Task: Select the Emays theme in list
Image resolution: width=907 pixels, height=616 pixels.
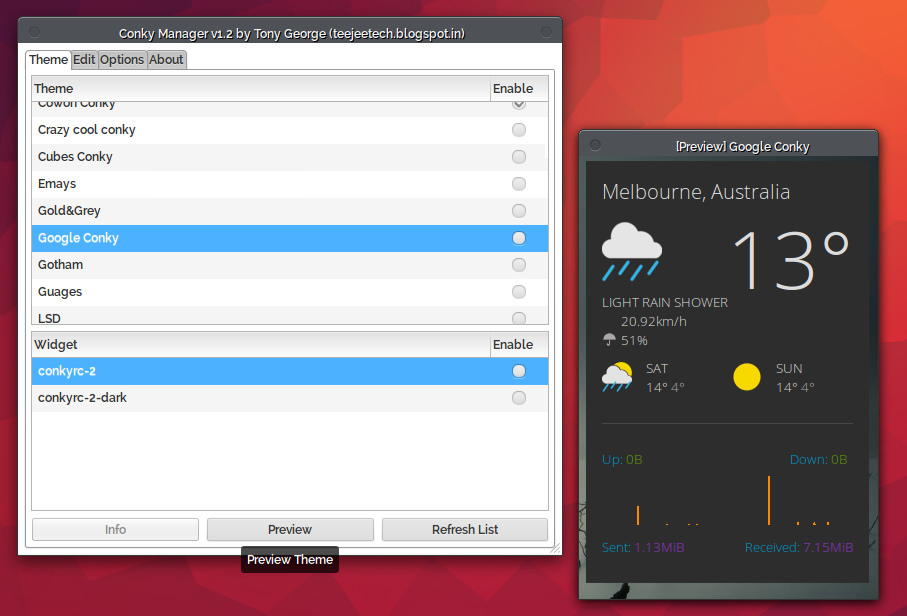Action: (x=57, y=184)
